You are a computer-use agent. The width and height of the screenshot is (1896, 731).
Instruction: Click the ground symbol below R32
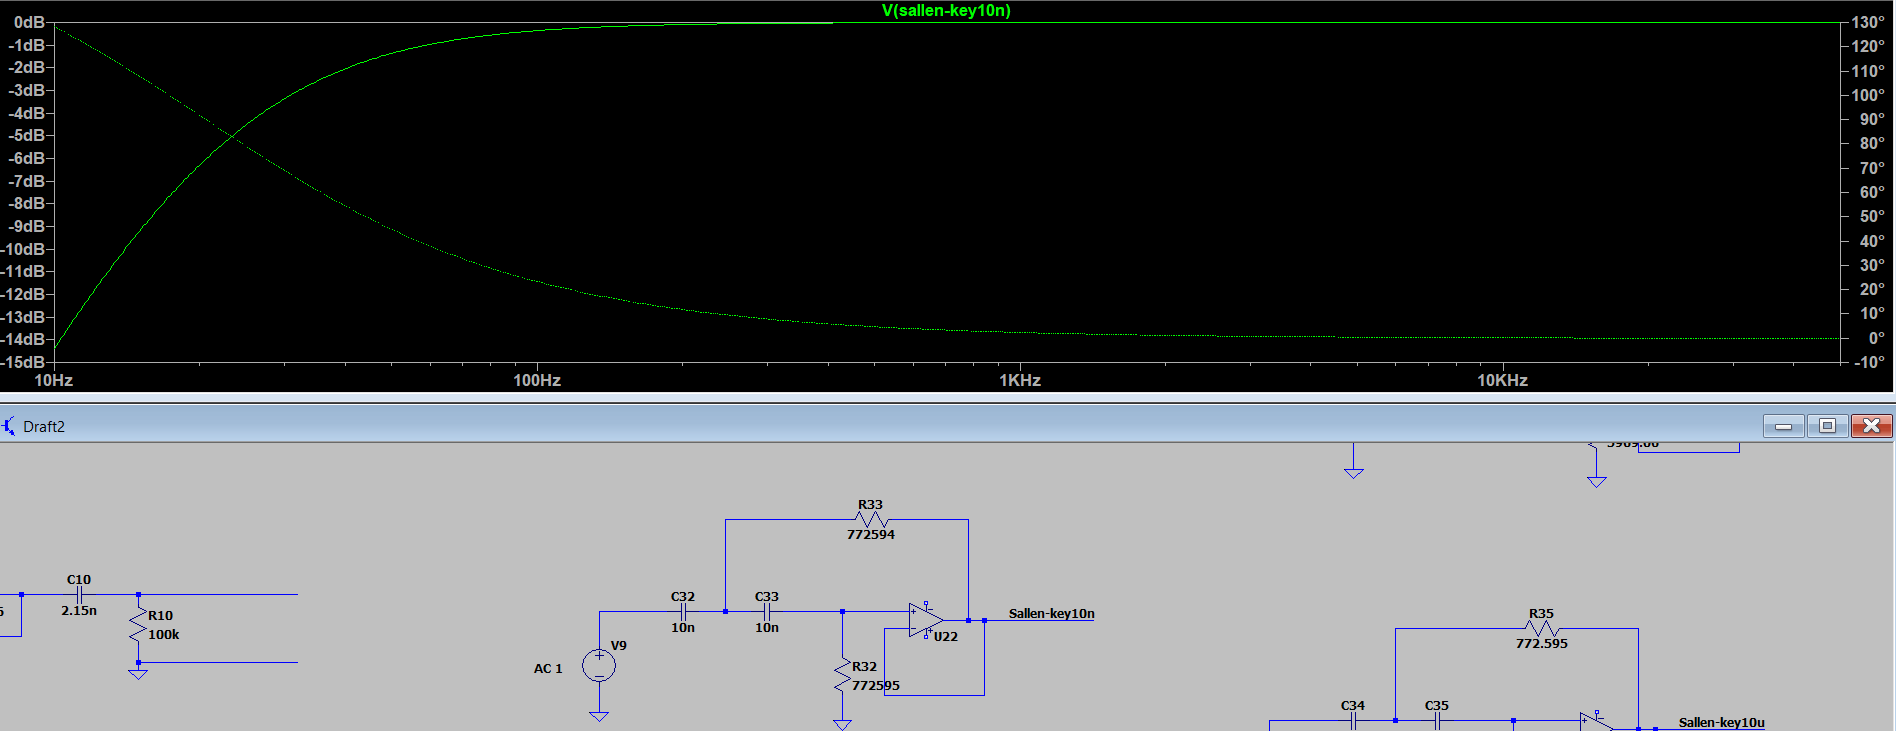coord(842,724)
